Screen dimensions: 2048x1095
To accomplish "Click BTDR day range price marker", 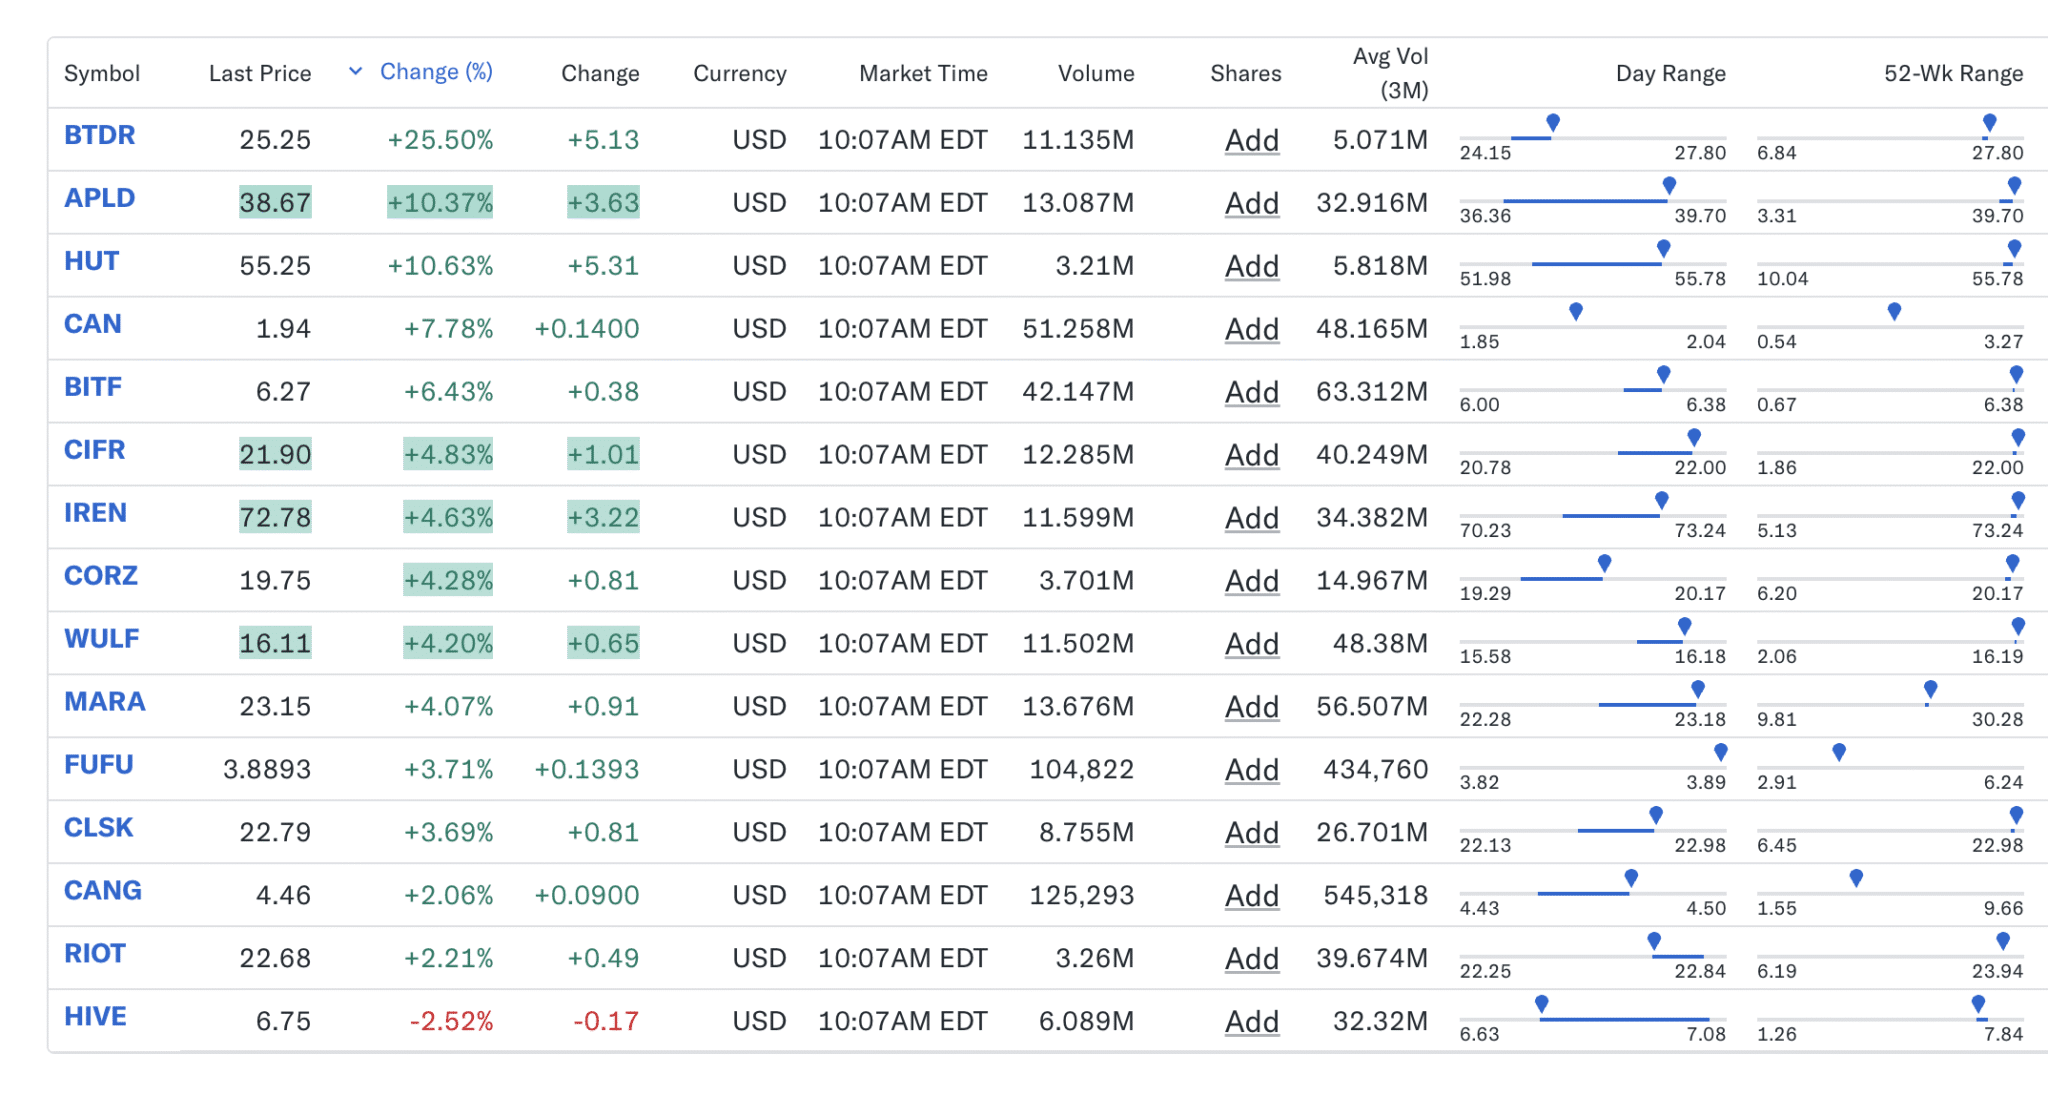I will [1553, 123].
